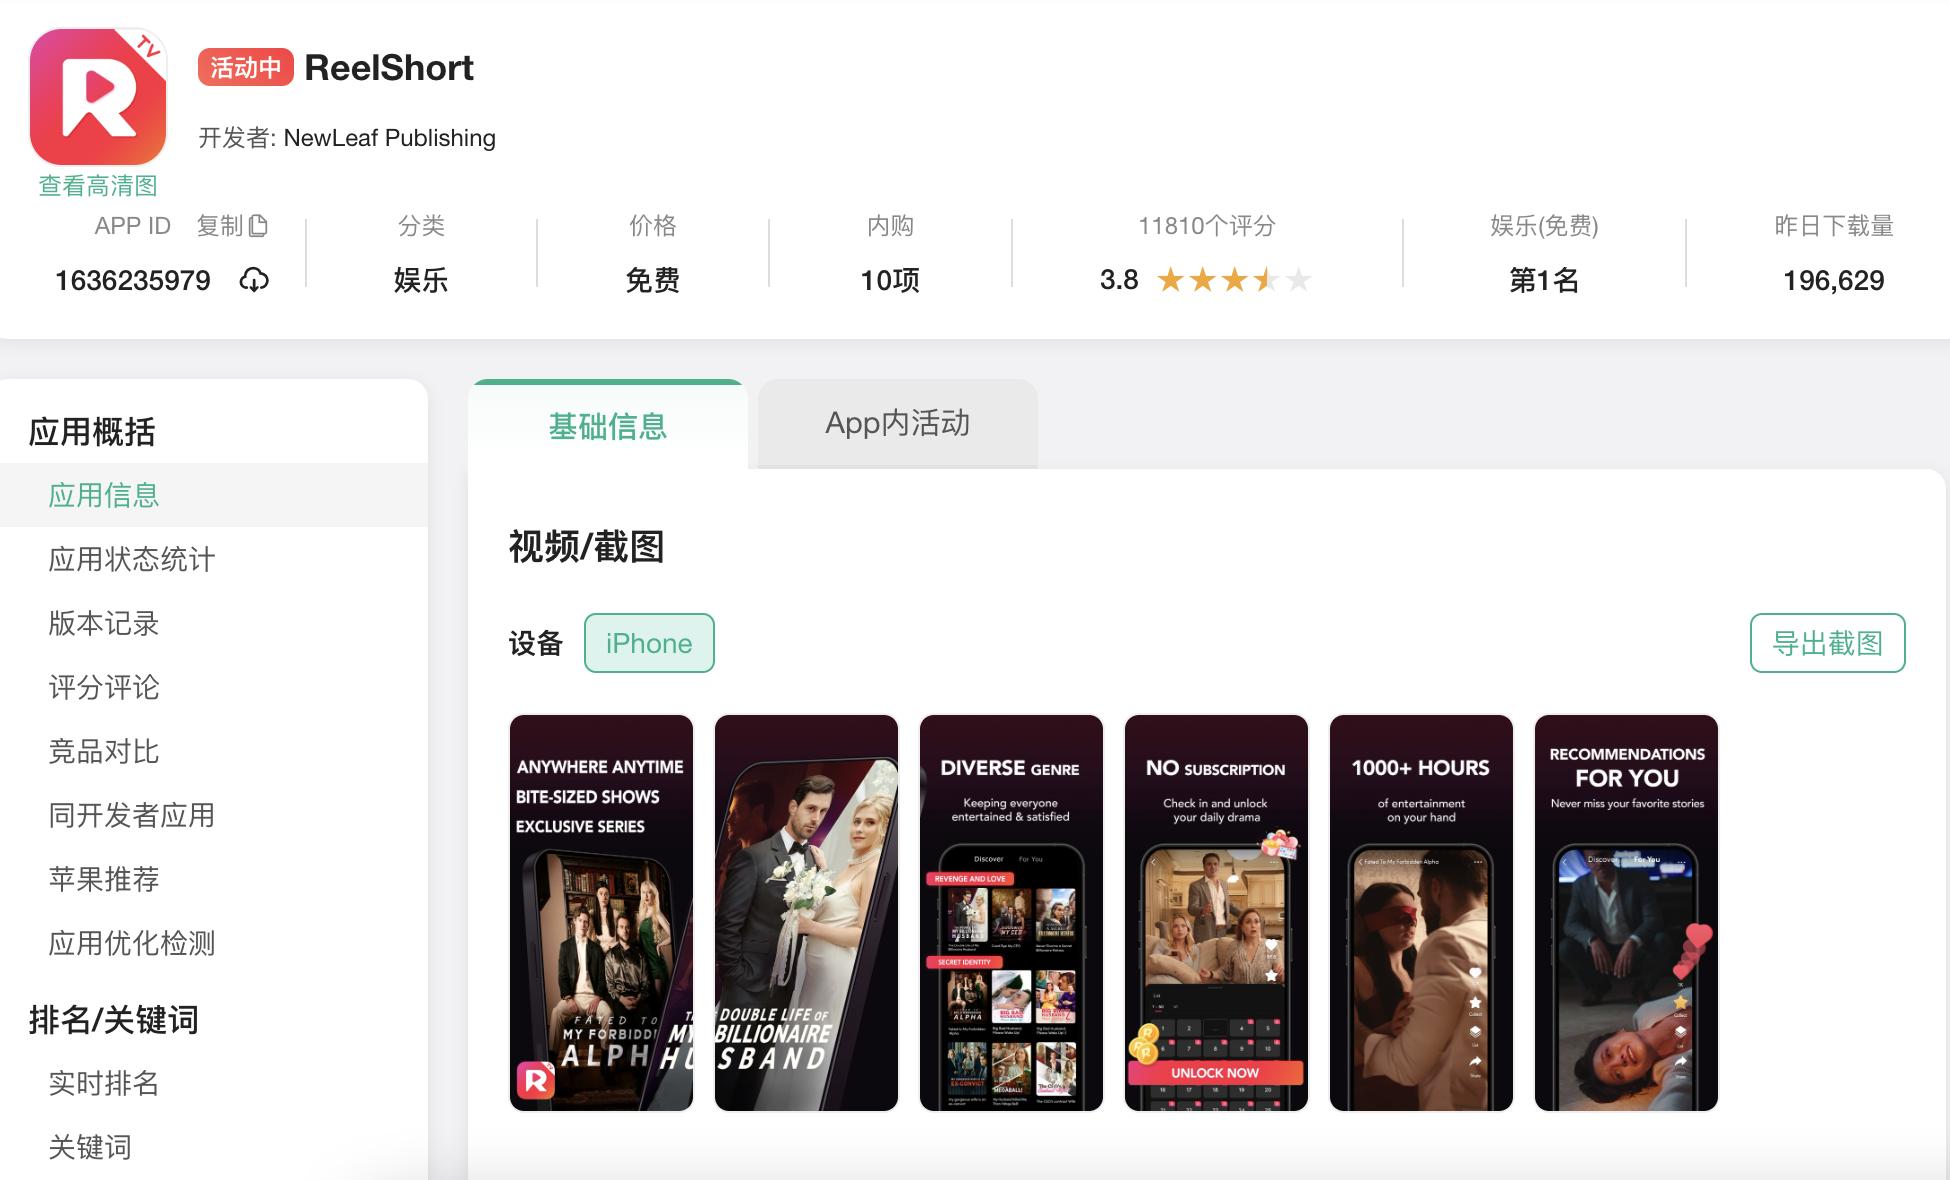
Task: Click 排名/关键词 sidebar heading
Action: (114, 1020)
